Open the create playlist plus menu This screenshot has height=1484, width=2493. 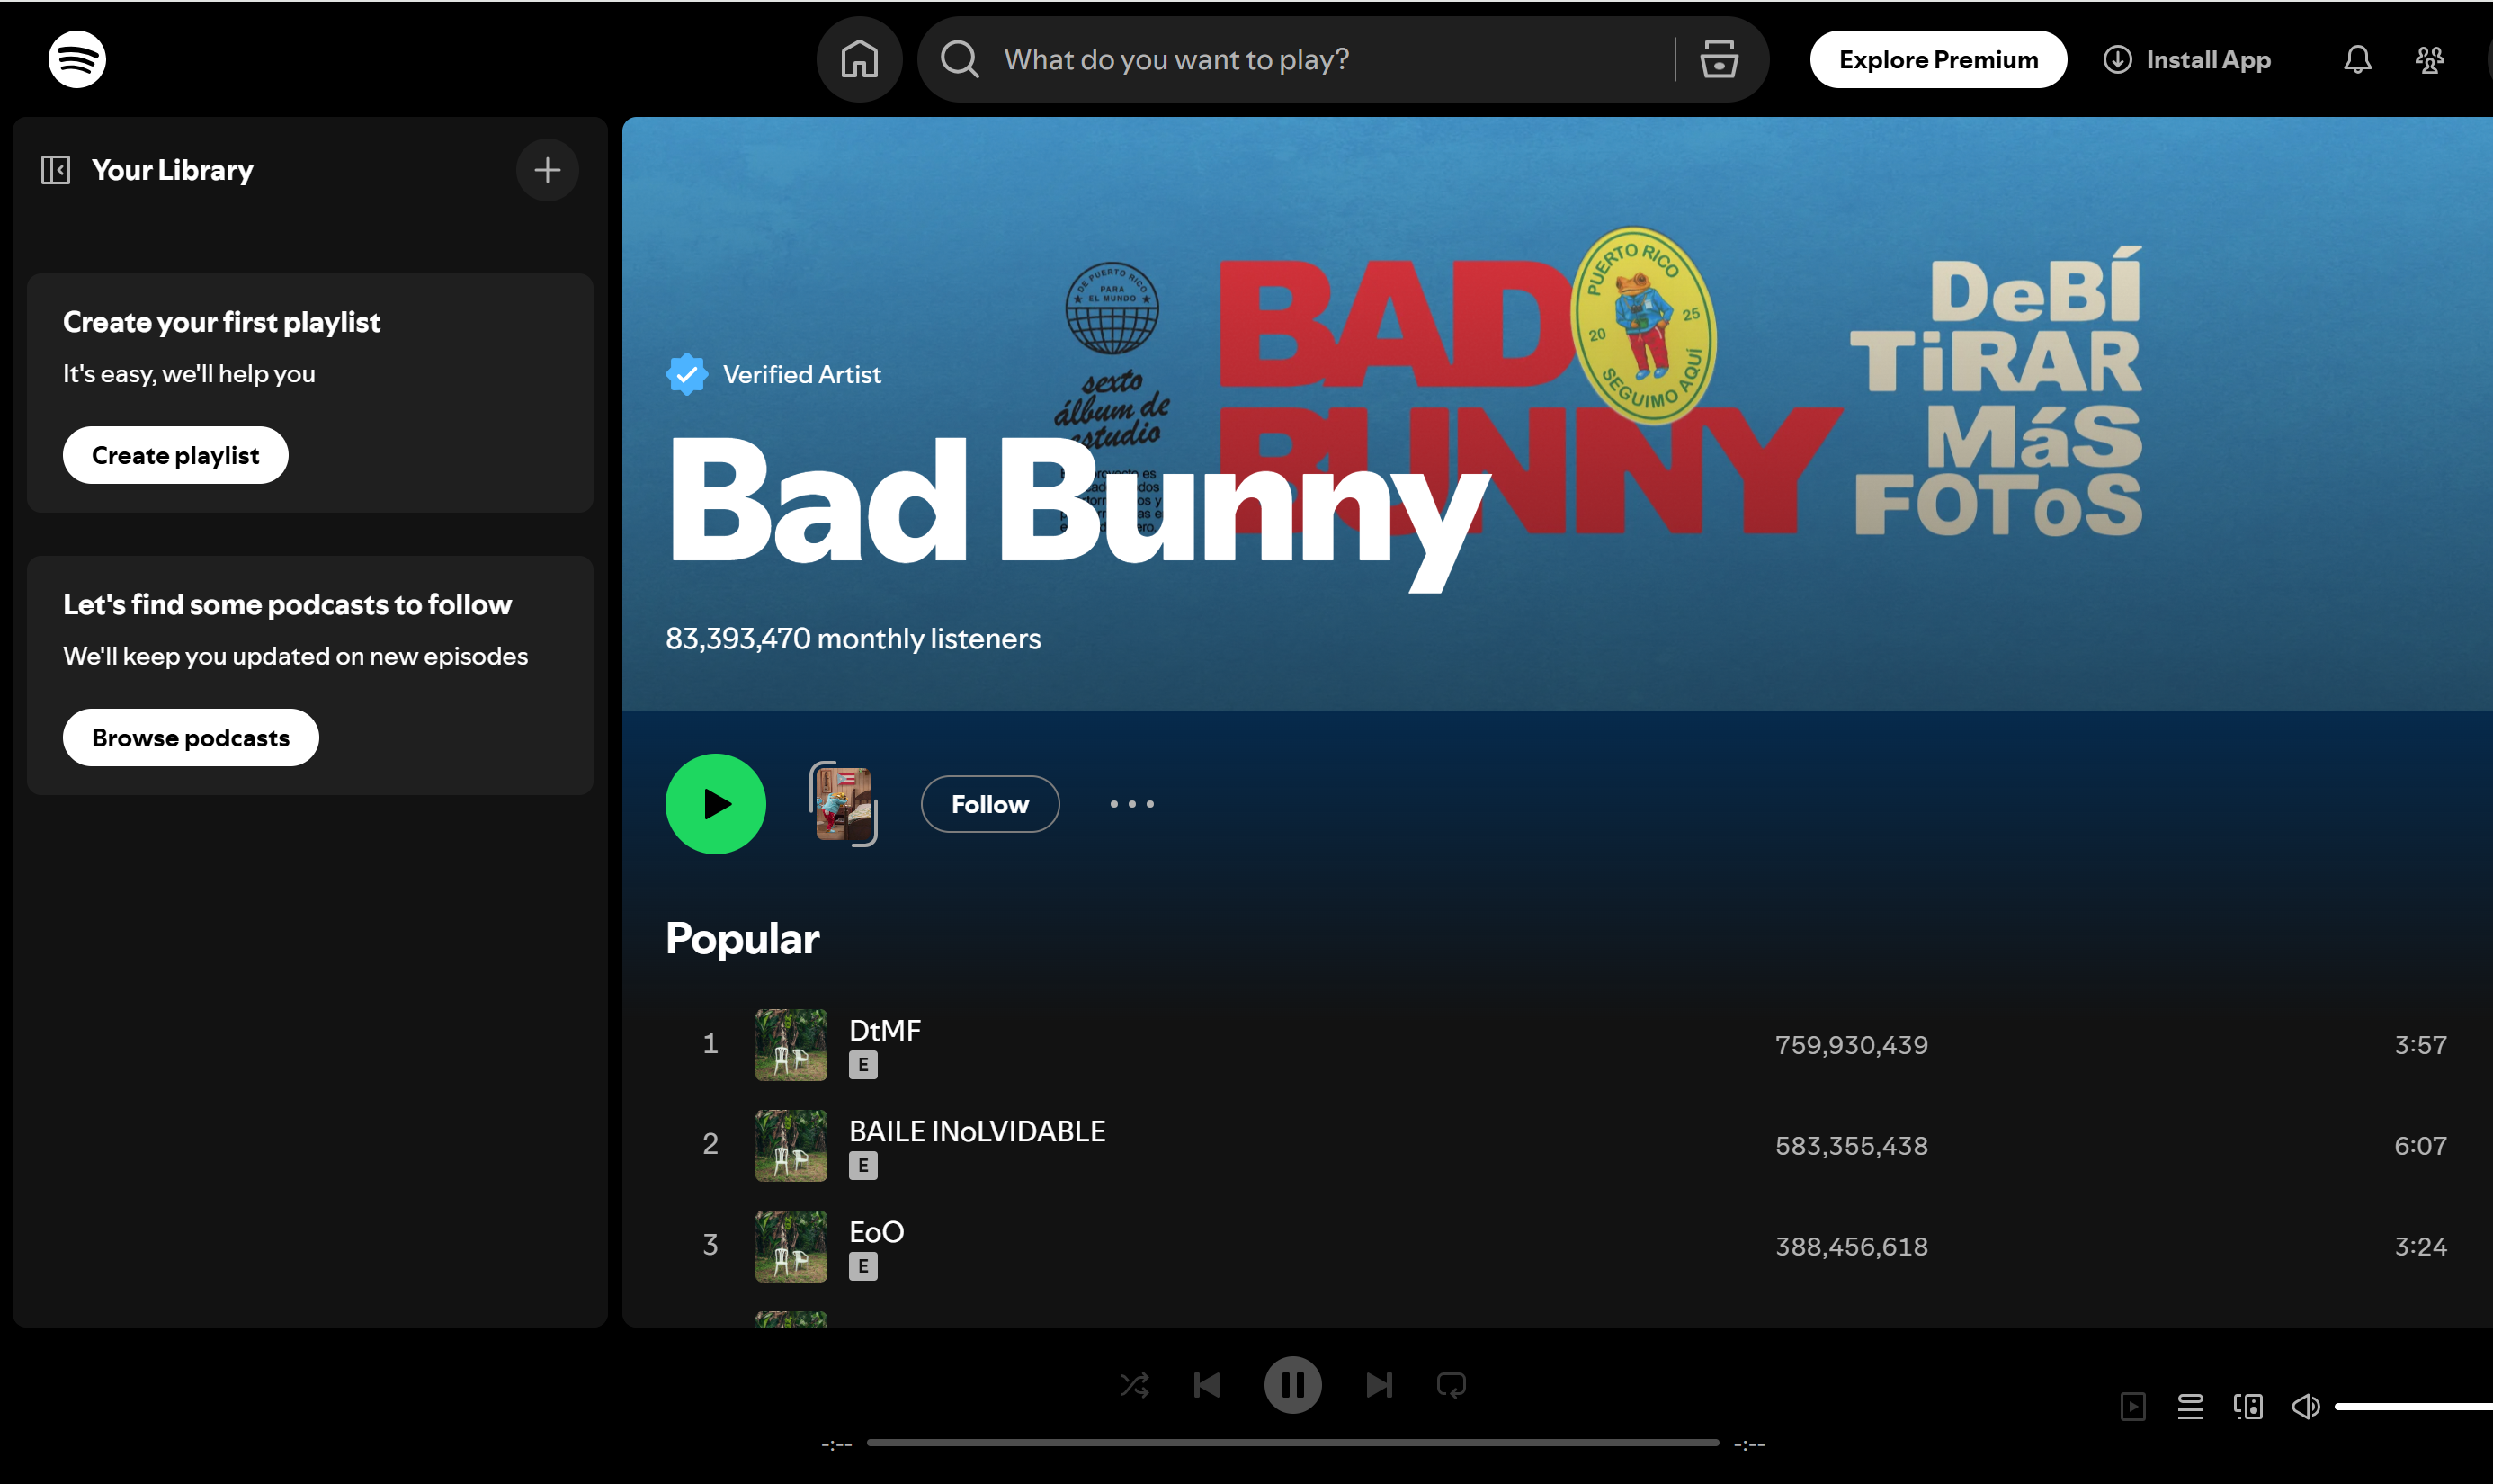pyautogui.click(x=546, y=169)
